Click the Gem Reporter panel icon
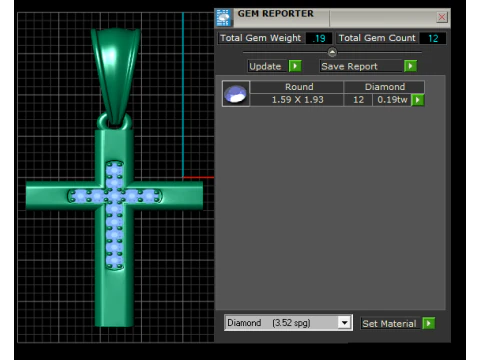The height and width of the screenshot is (360, 480). pyautogui.click(x=224, y=18)
